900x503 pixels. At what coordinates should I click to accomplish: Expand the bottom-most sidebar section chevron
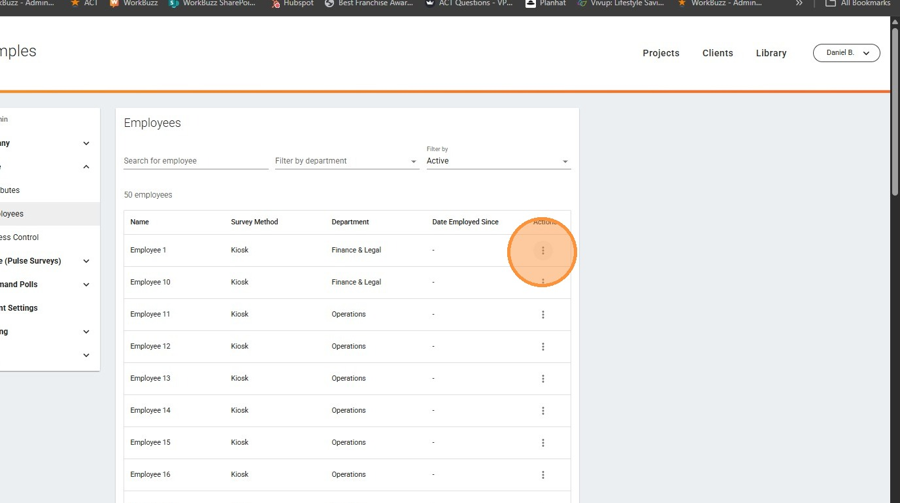tap(86, 355)
